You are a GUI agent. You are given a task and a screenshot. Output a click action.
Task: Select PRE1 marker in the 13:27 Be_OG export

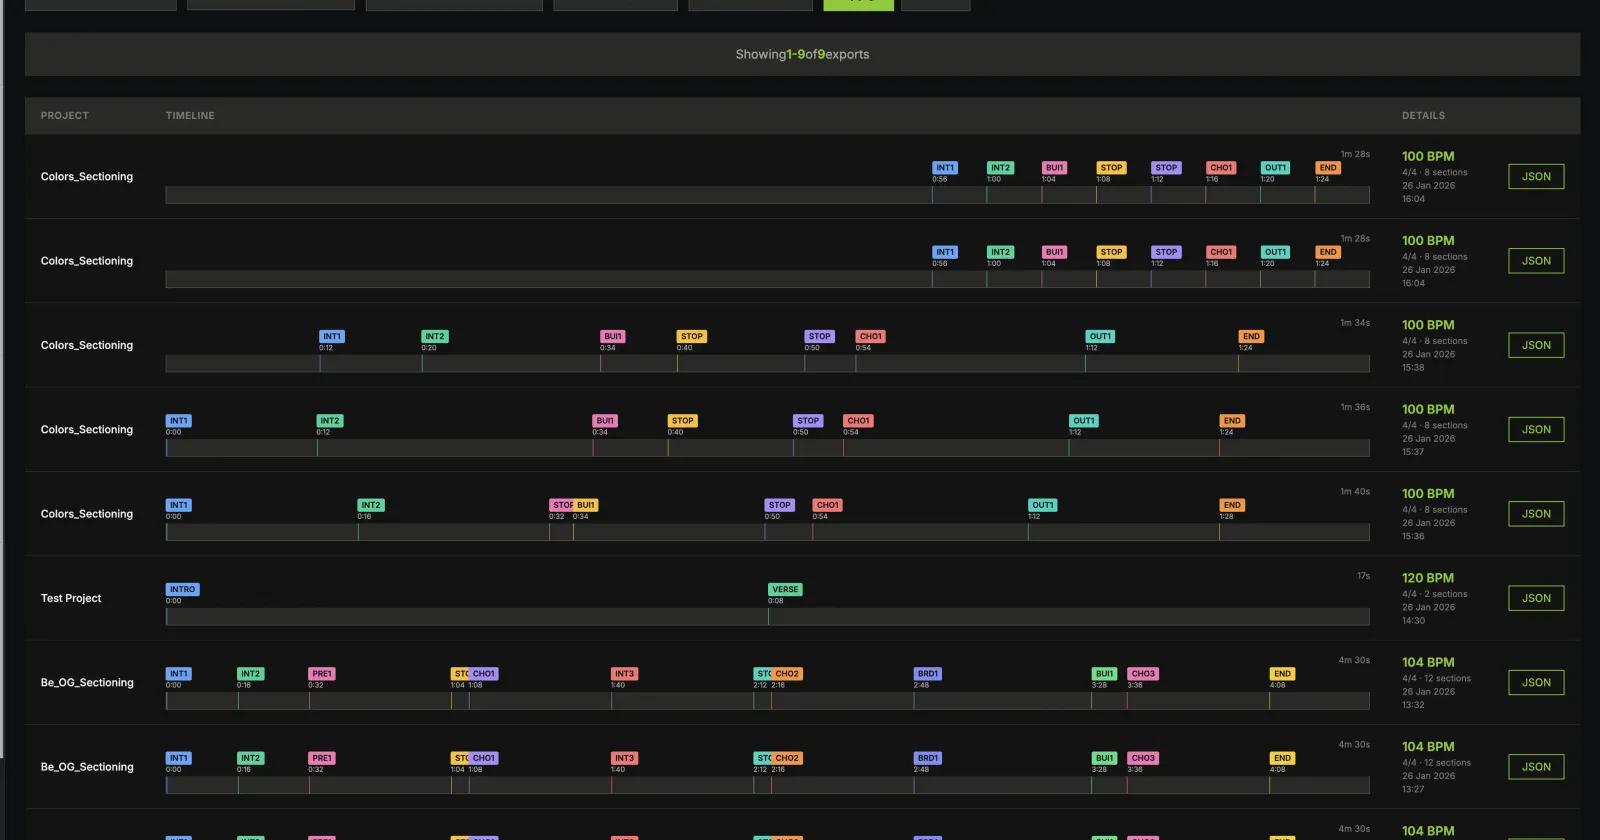pyautogui.click(x=322, y=758)
